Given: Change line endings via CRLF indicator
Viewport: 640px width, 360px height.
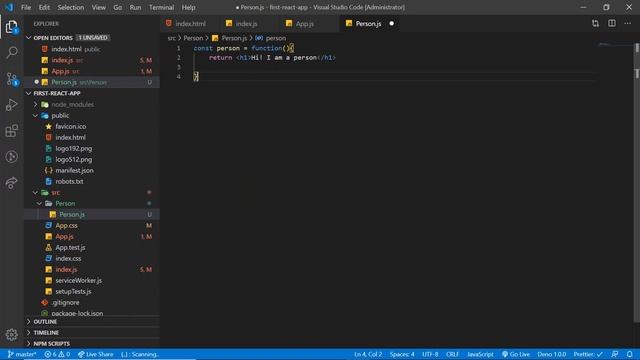Looking at the screenshot, I should click(x=452, y=354).
